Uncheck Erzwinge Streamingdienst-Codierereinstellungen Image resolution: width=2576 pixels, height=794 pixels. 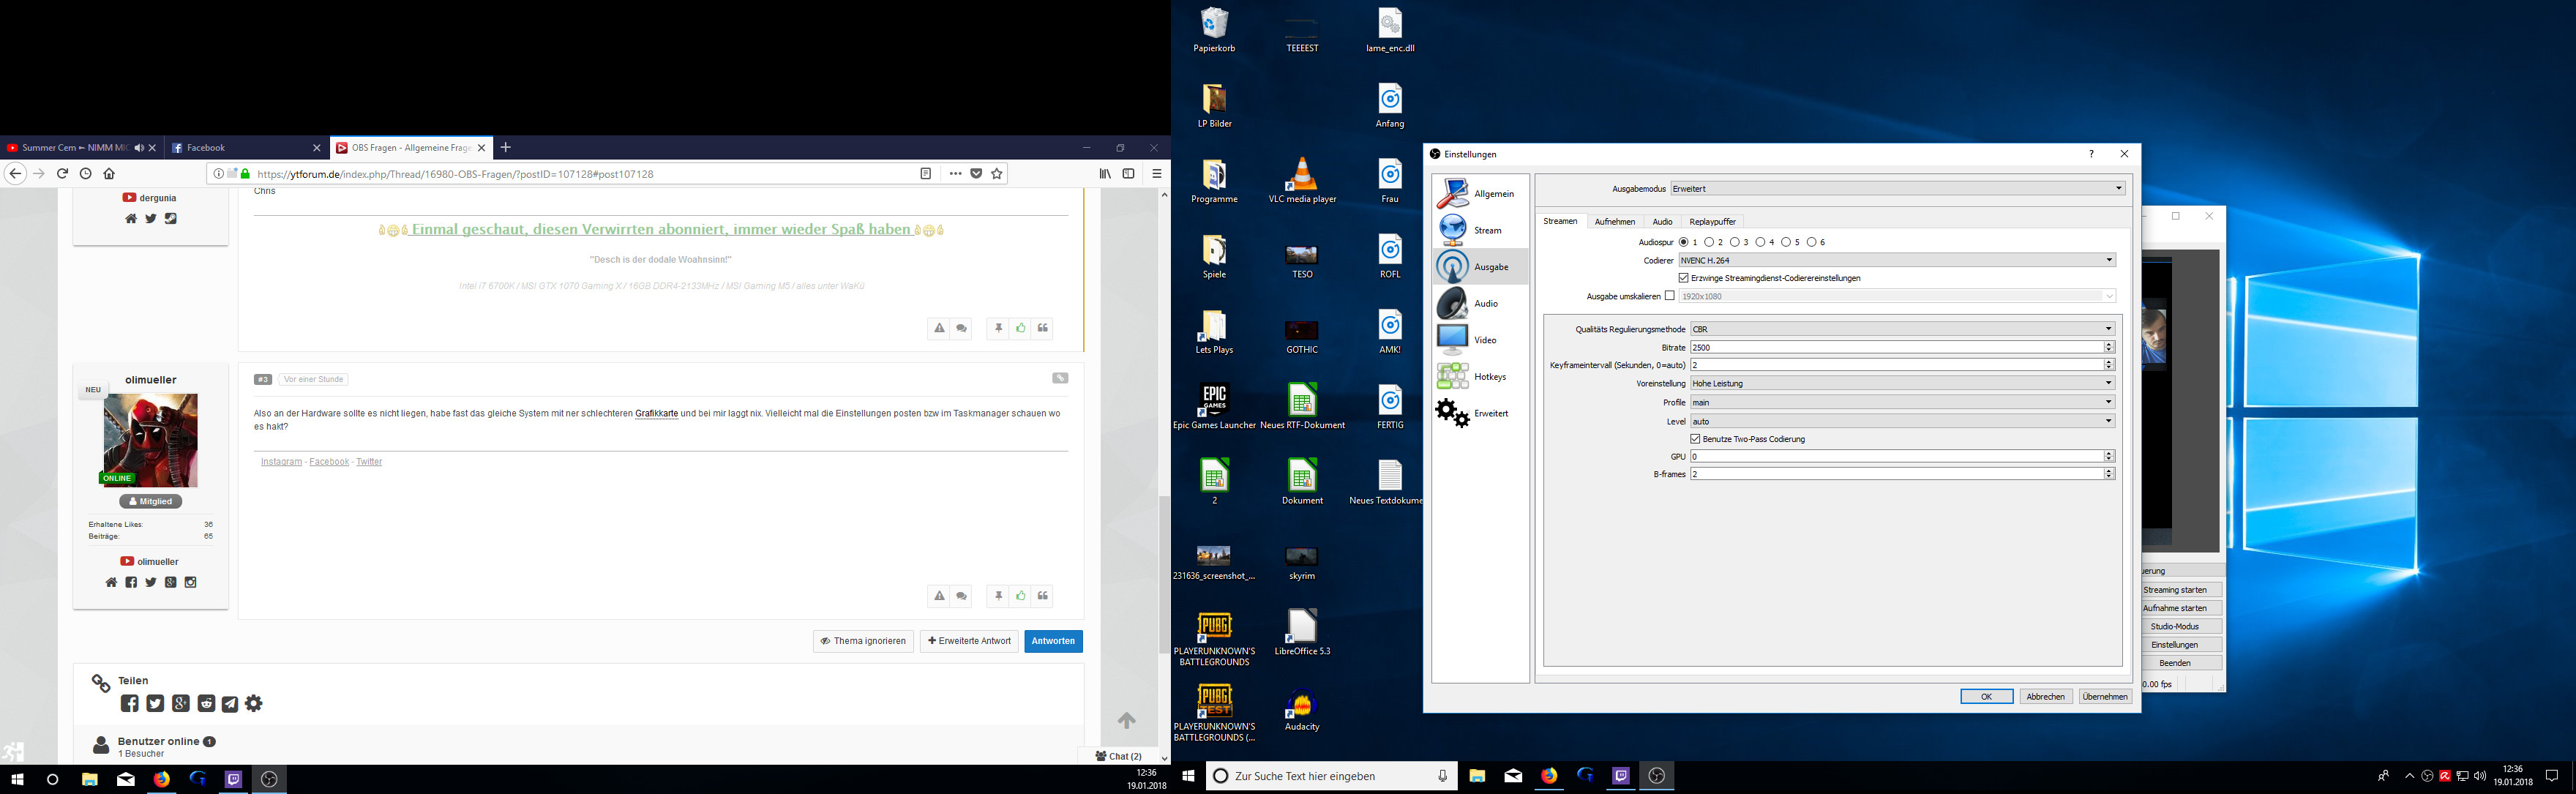(1684, 278)
